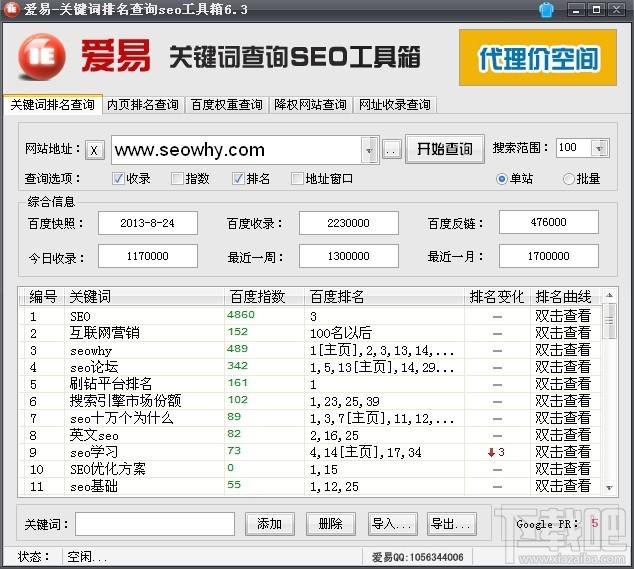Select the 英文seo keyword row
Screen dimensions: 634x569
[310, 435]
